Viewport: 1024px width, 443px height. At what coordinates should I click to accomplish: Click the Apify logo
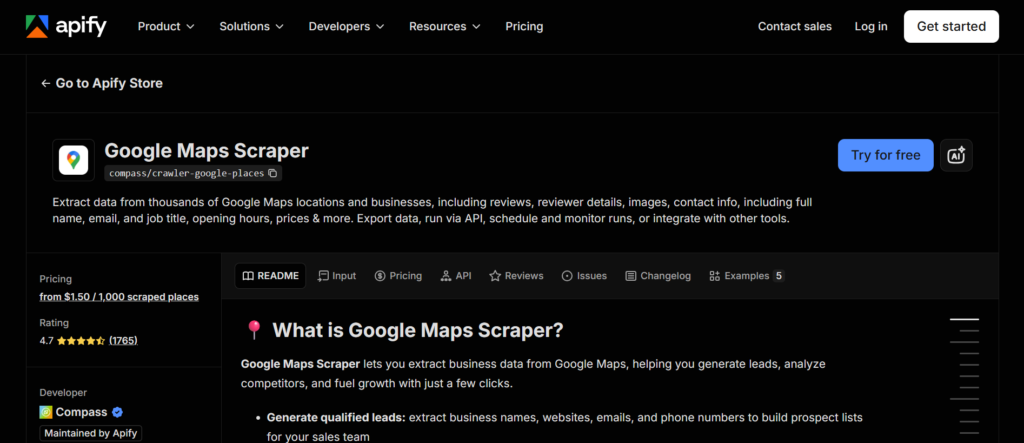(x=66, y=26)
